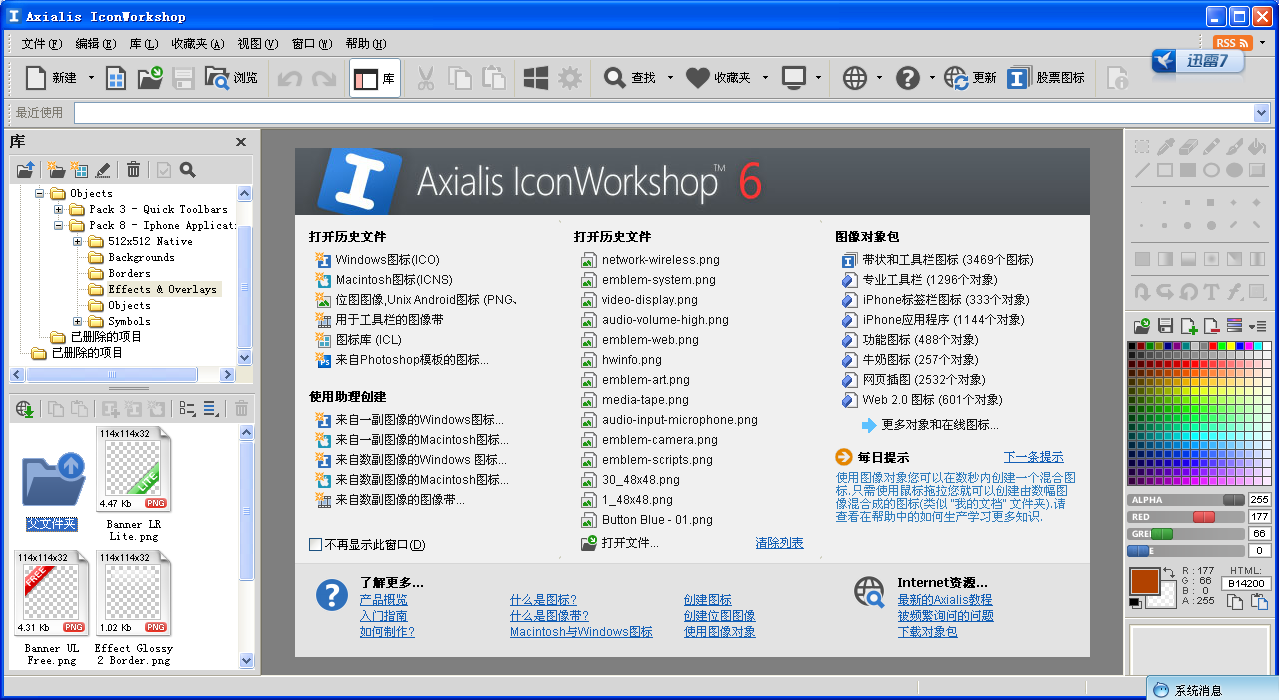This screenshot has width=1279, height=700.
Task: Click the scissors cut icon
Action: (x=426, y=78)
